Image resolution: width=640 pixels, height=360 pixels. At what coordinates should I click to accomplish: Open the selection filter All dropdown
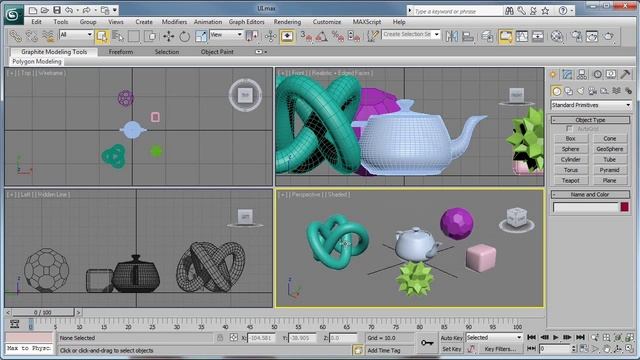click(76, 35)
